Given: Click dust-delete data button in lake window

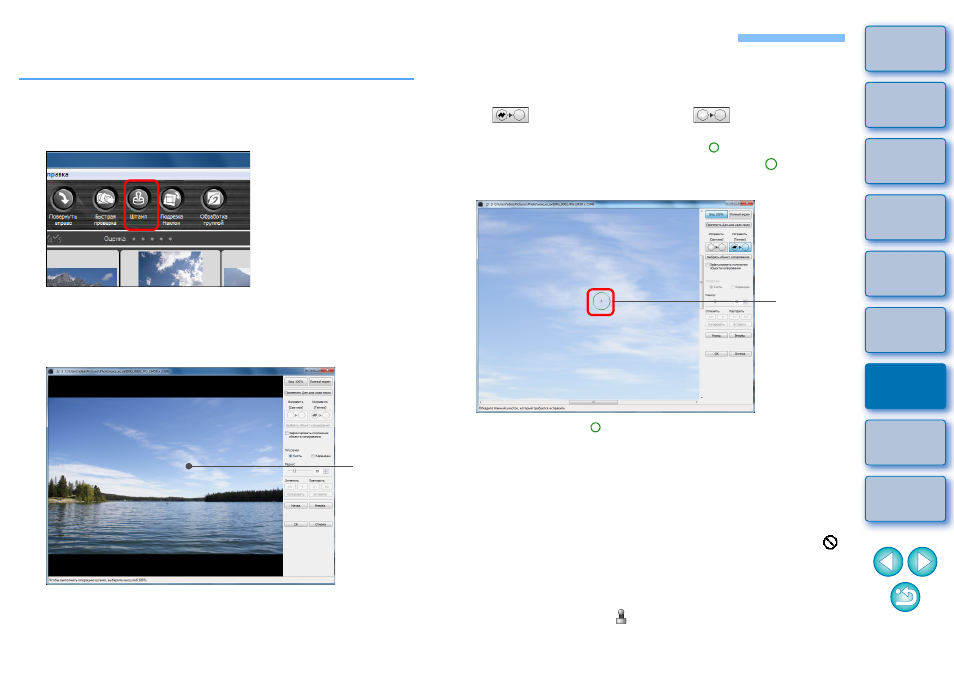Looking at the screenshot, I should [x=308, y=393].
